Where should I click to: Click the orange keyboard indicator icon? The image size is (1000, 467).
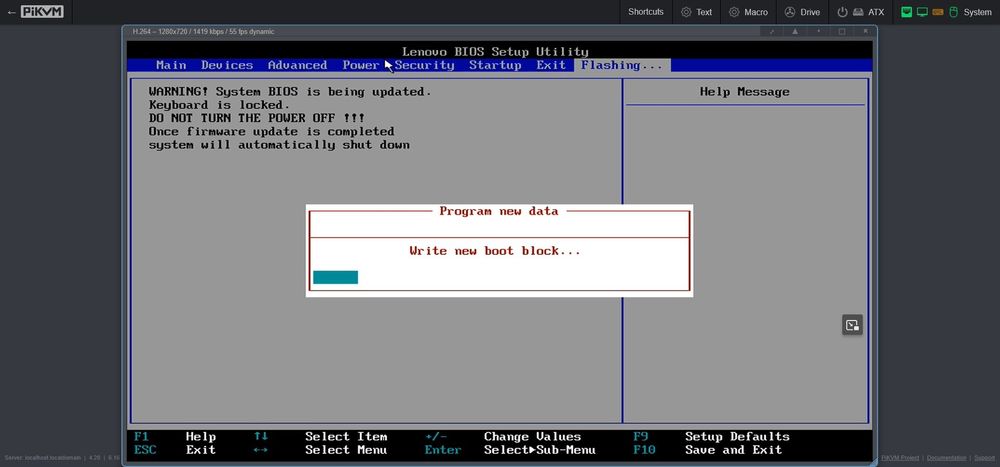coord(938,11)
